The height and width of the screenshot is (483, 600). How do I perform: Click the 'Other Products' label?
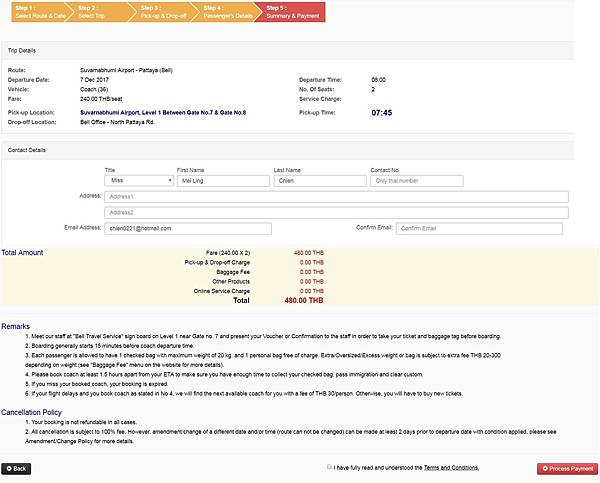(231, 281)
